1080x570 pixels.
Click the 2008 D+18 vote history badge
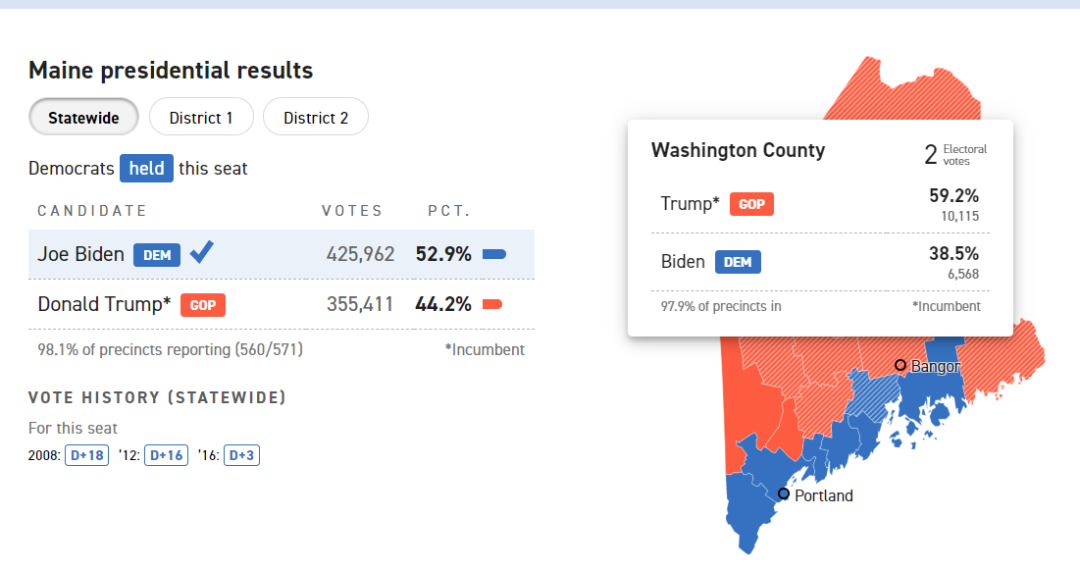[x=87, y=455]
